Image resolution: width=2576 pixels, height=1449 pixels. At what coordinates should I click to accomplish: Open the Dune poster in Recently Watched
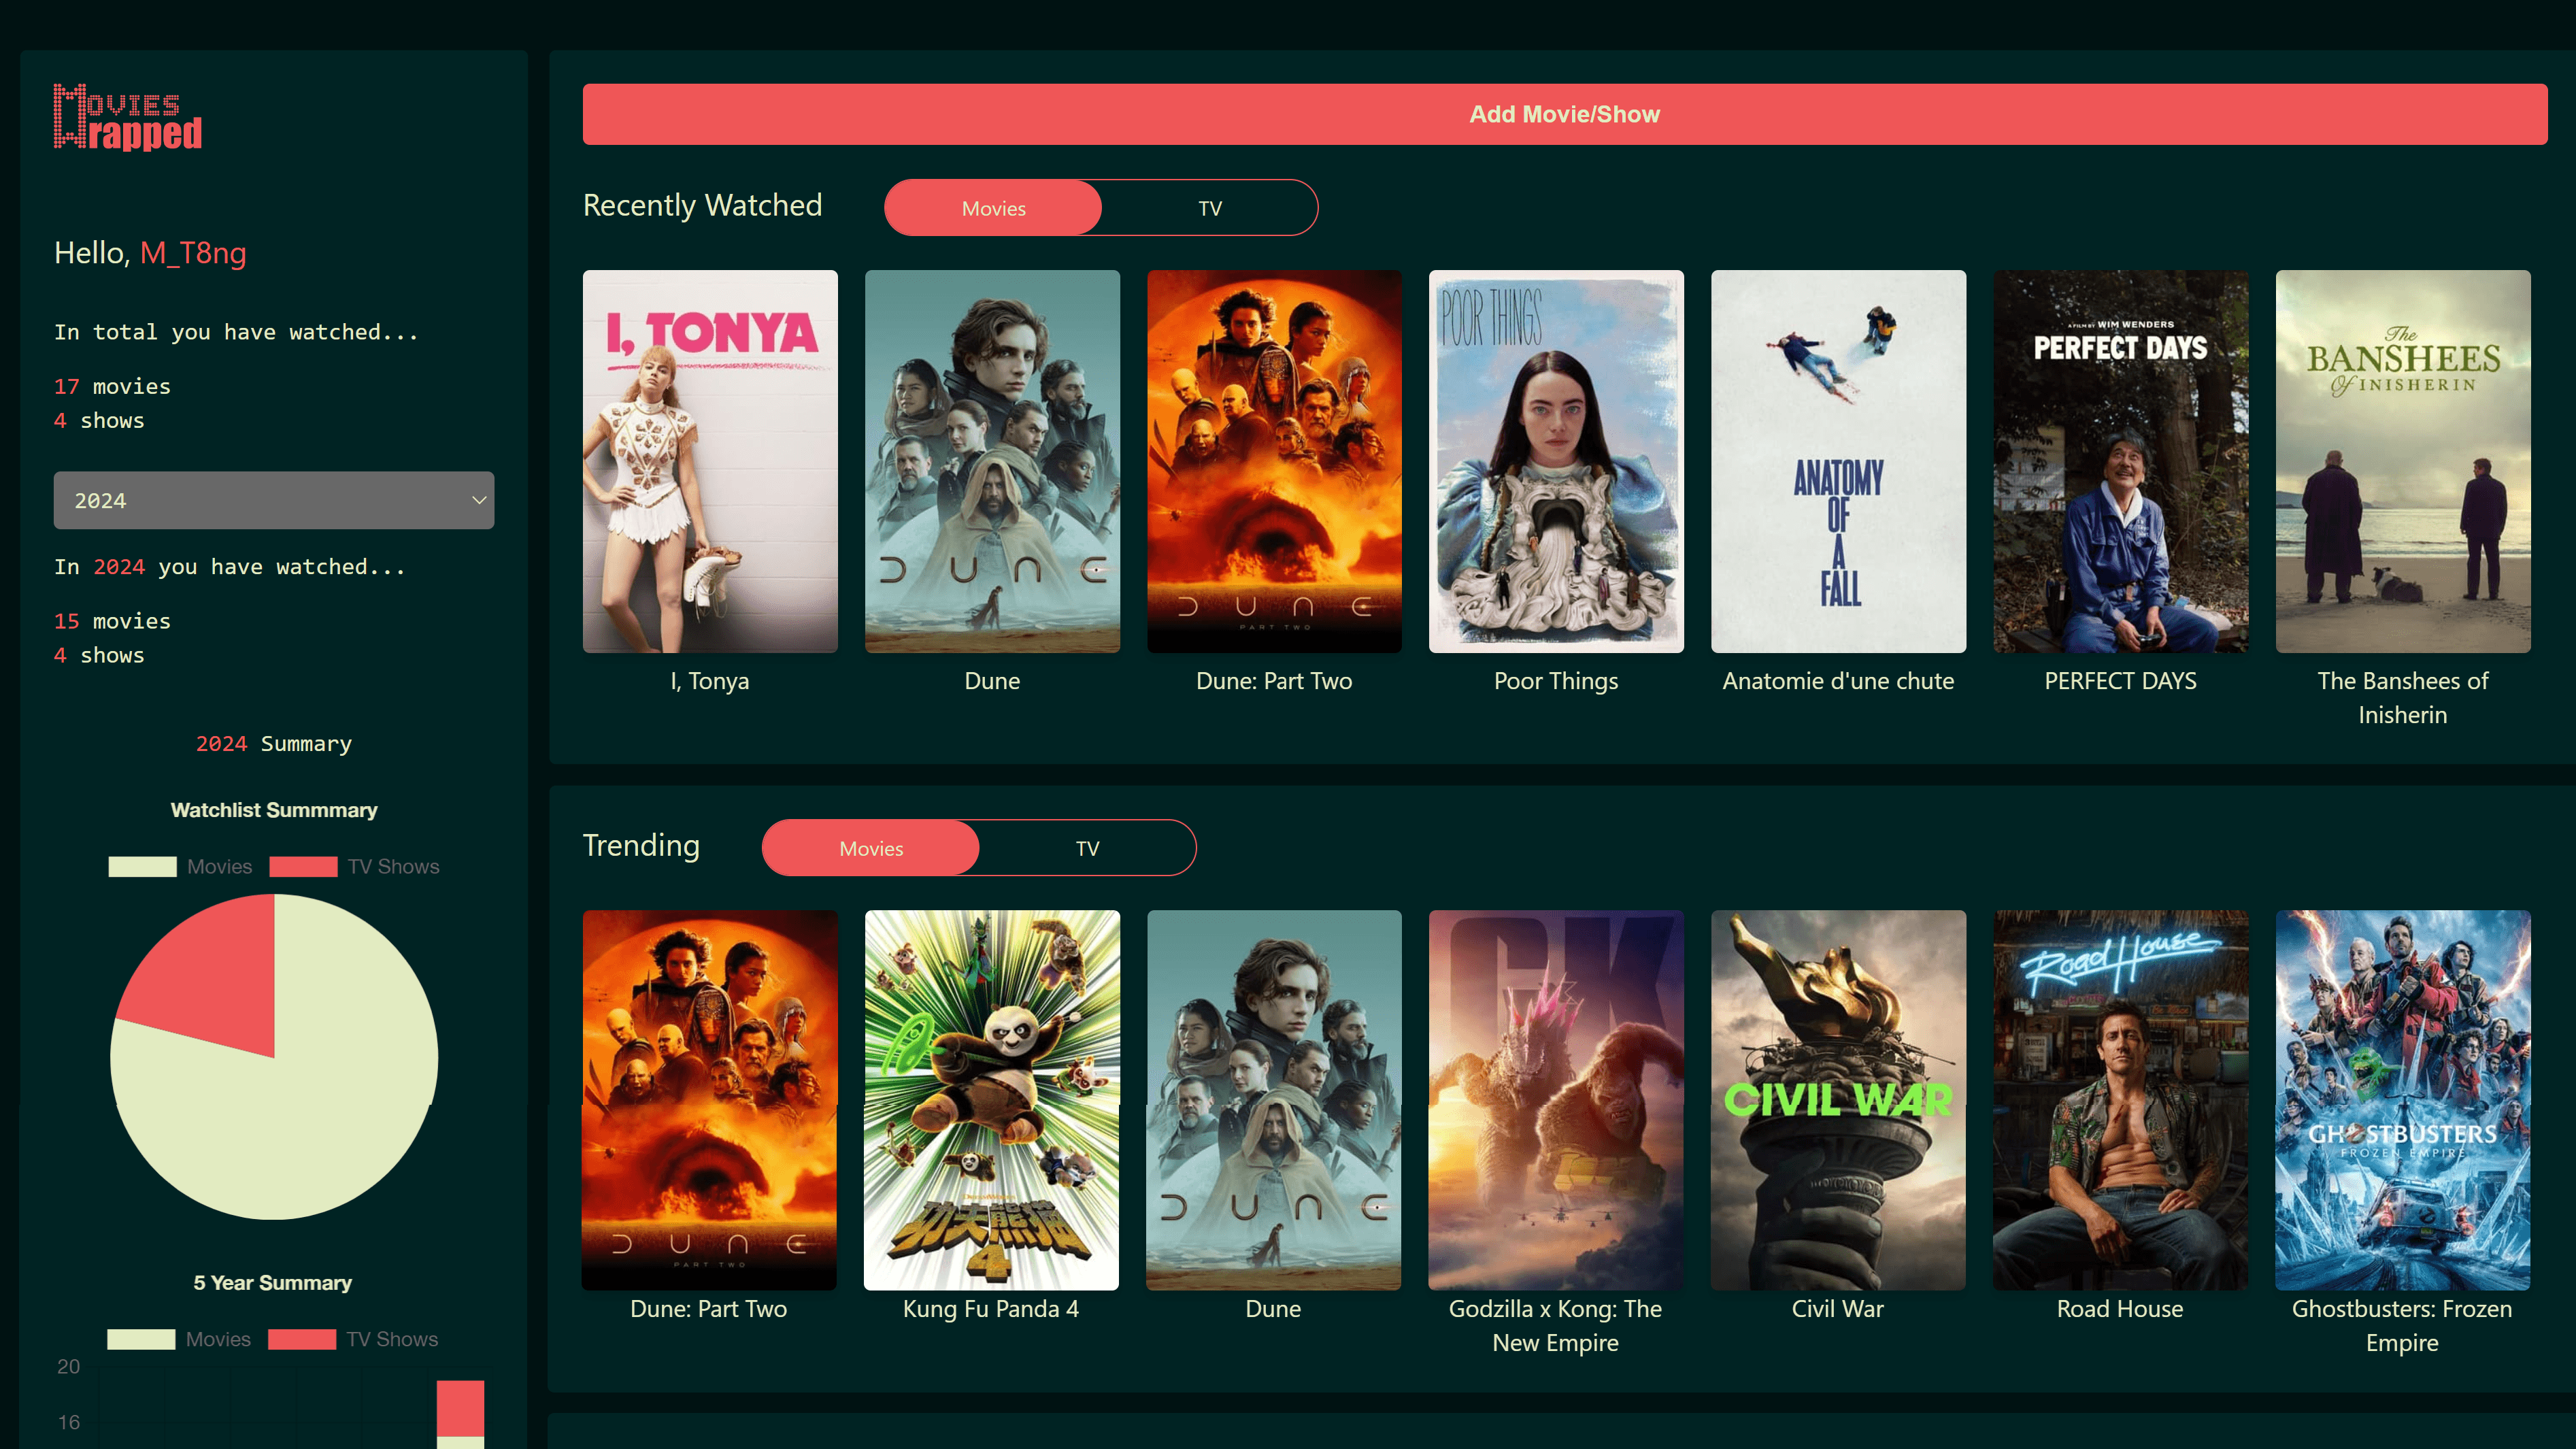click(992, 461)
